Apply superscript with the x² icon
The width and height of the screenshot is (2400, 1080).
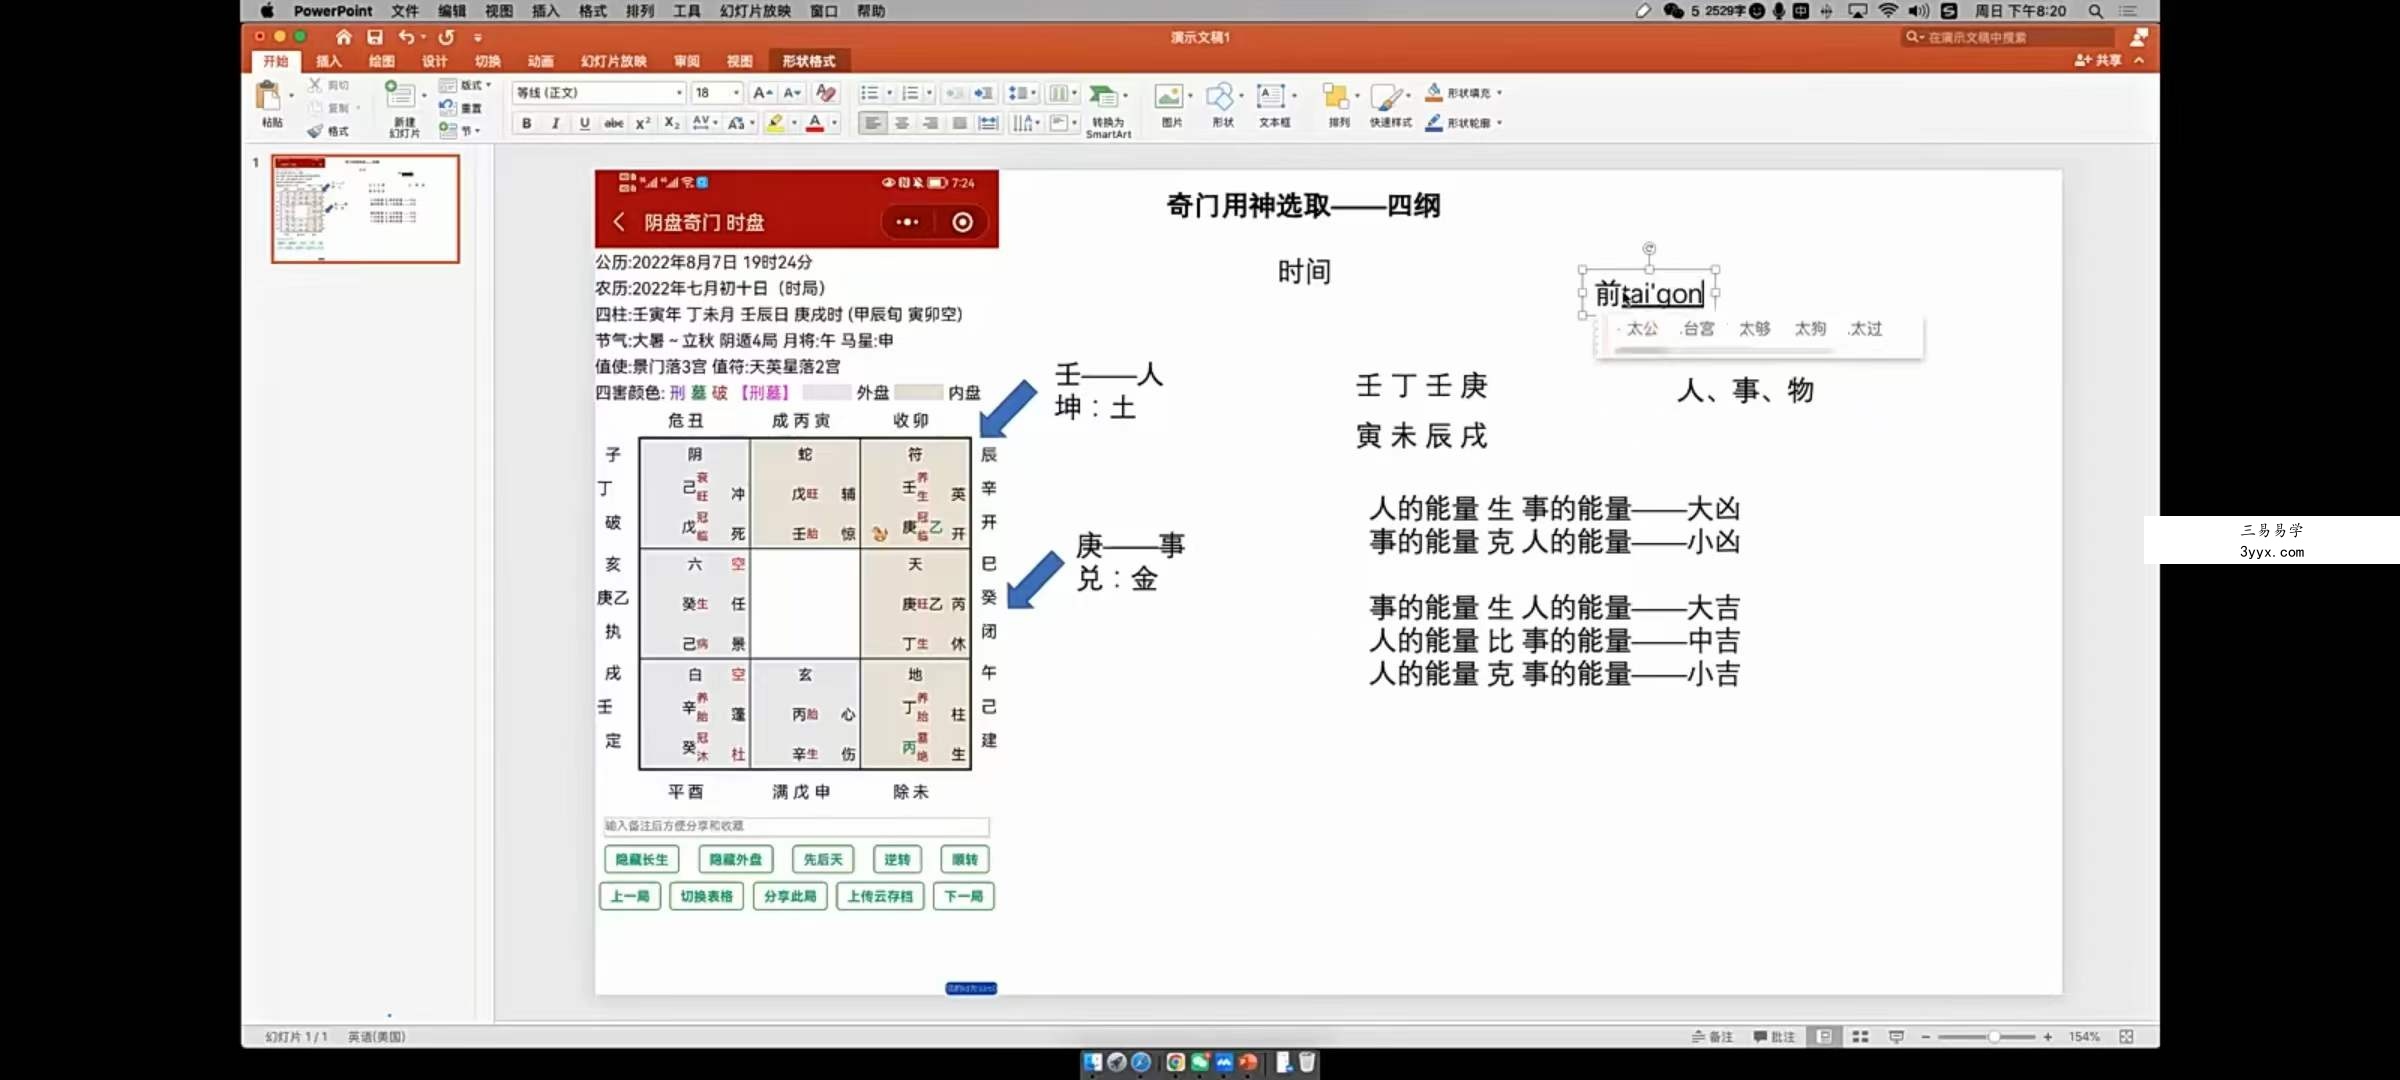coord(643,123)
